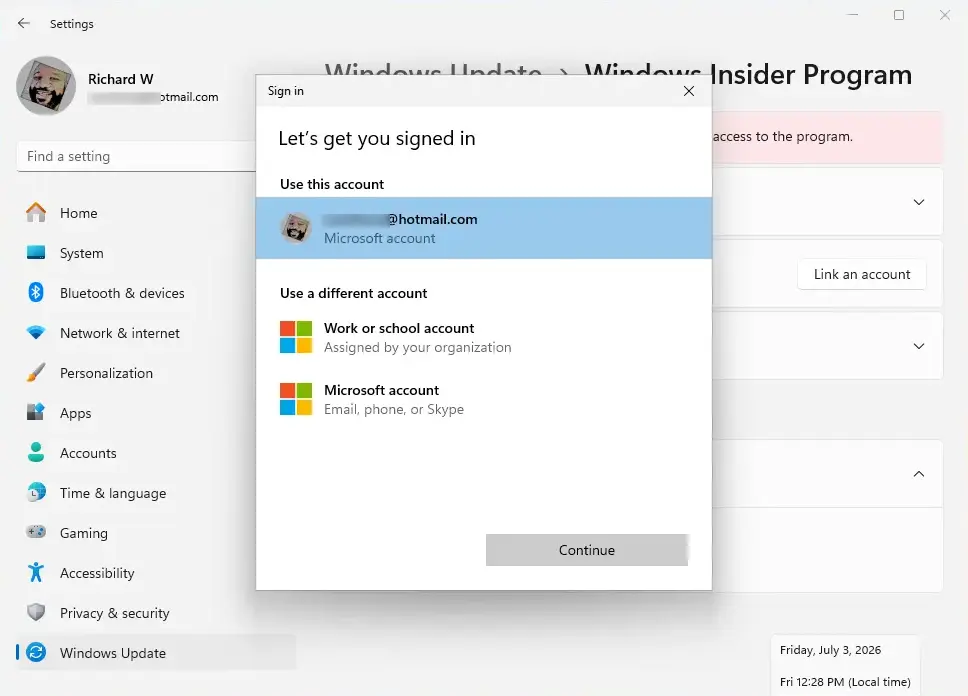This screenshot has height=696, width=968.
Task: Click the Windows Update sync icon
Action: (36, 652)
